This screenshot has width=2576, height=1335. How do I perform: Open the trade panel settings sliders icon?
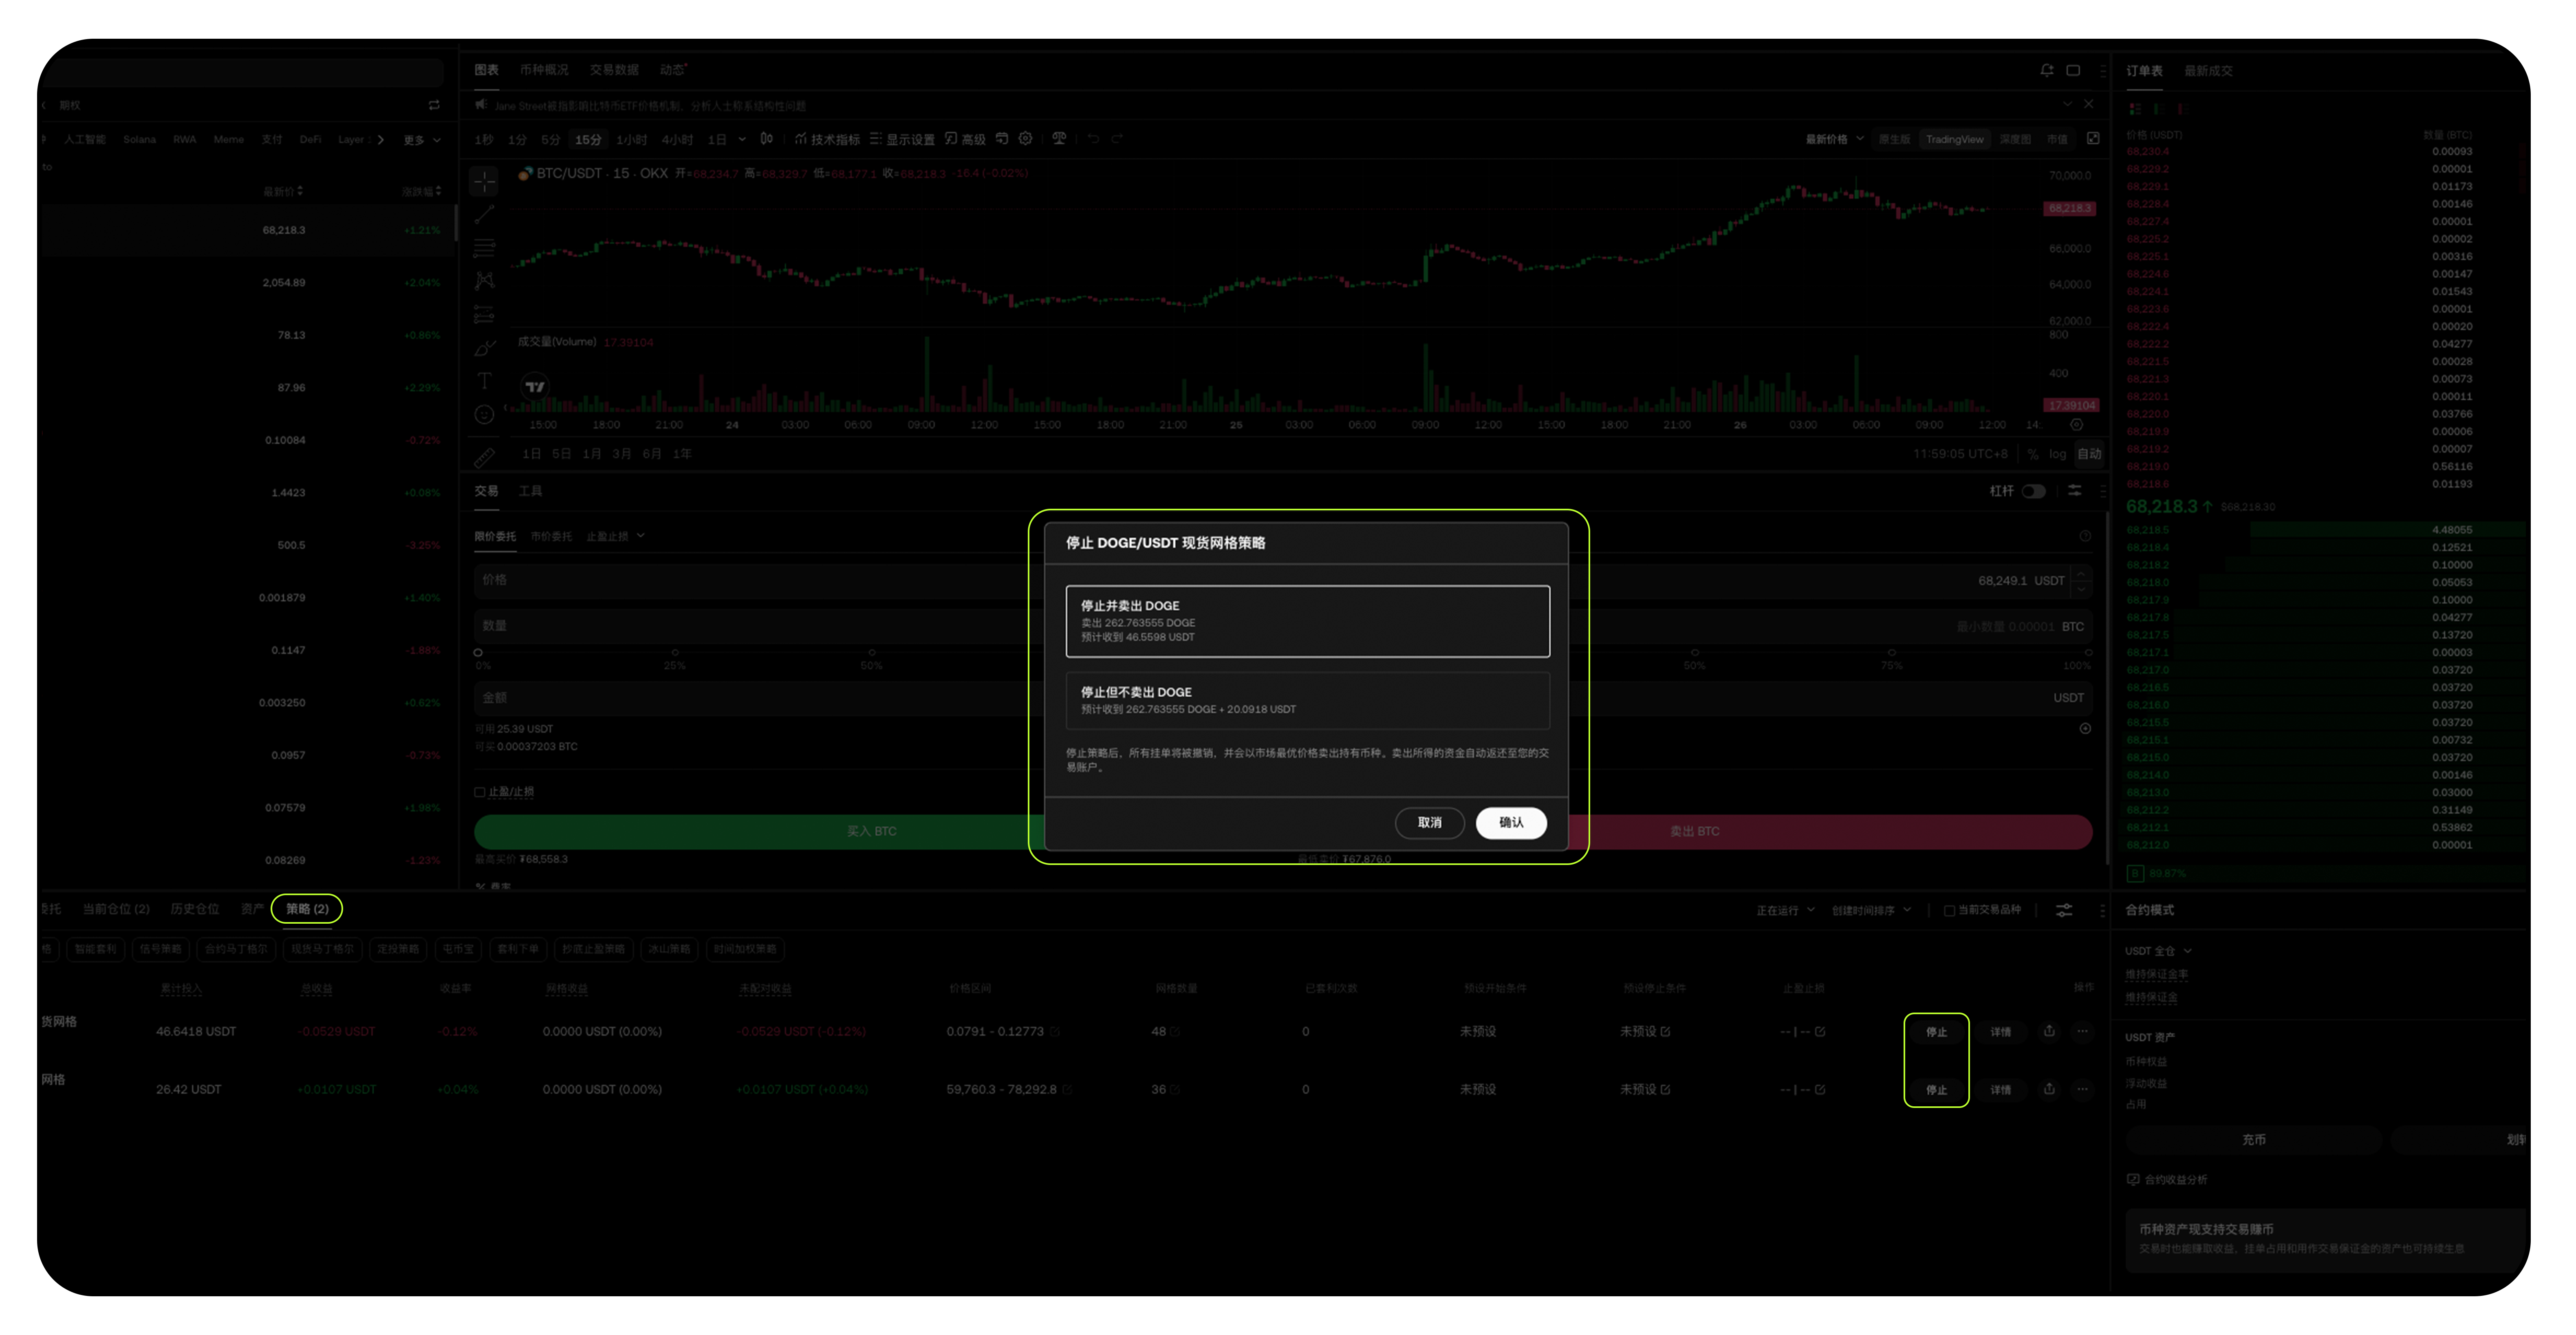pos(2075,491)
